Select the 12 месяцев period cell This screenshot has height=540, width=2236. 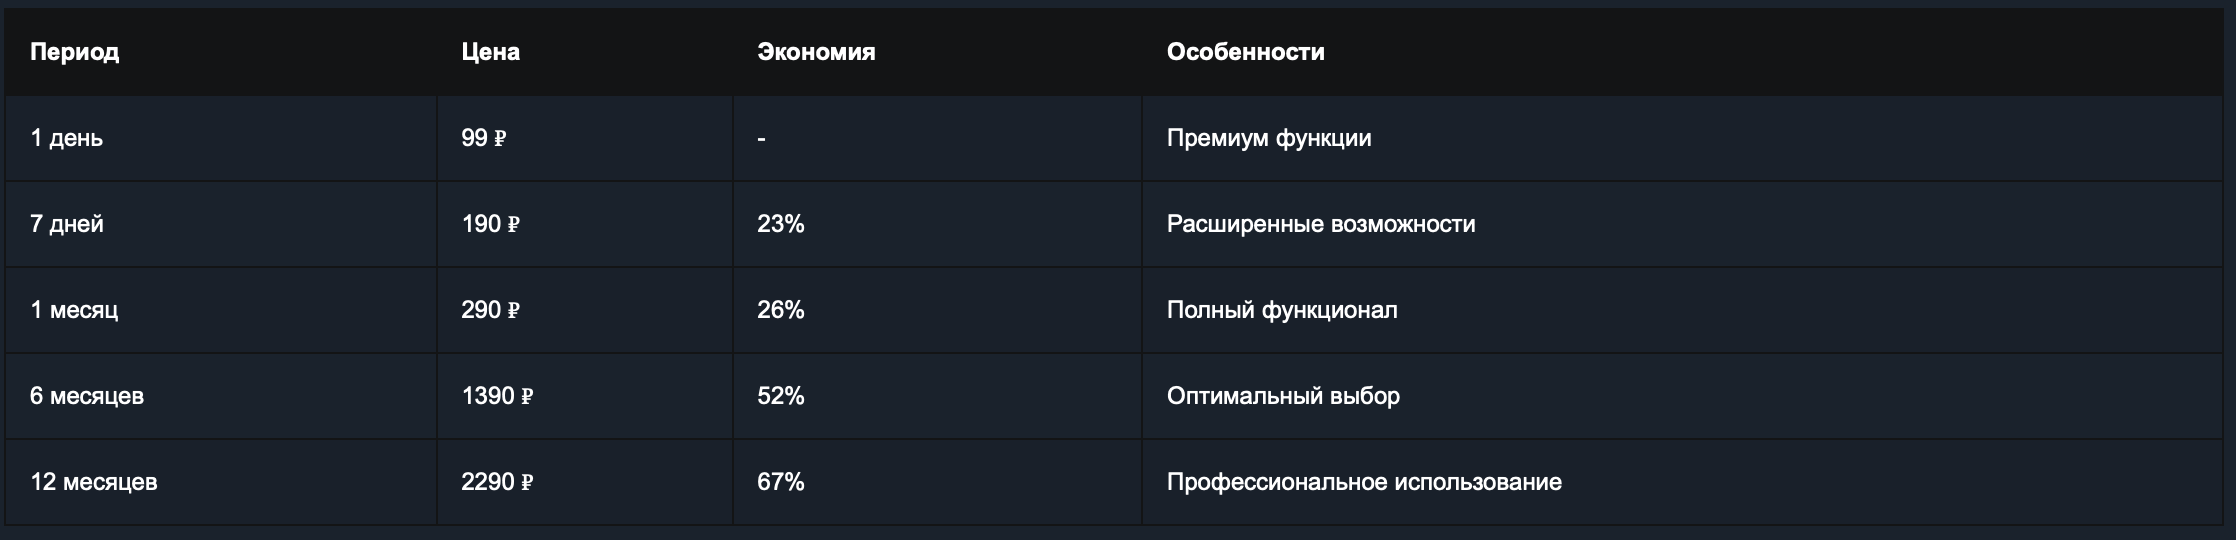[x=221, y=482]
